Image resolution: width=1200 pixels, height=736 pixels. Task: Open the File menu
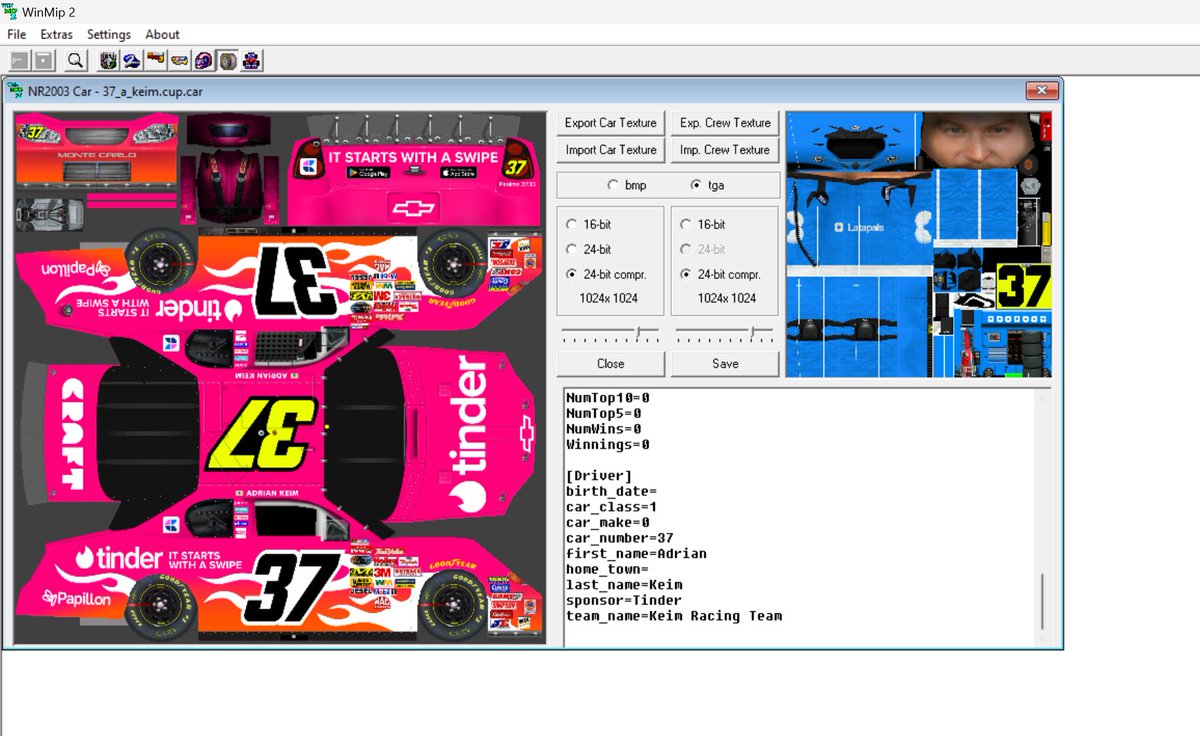pyautogui.click(x=17, y=34)
